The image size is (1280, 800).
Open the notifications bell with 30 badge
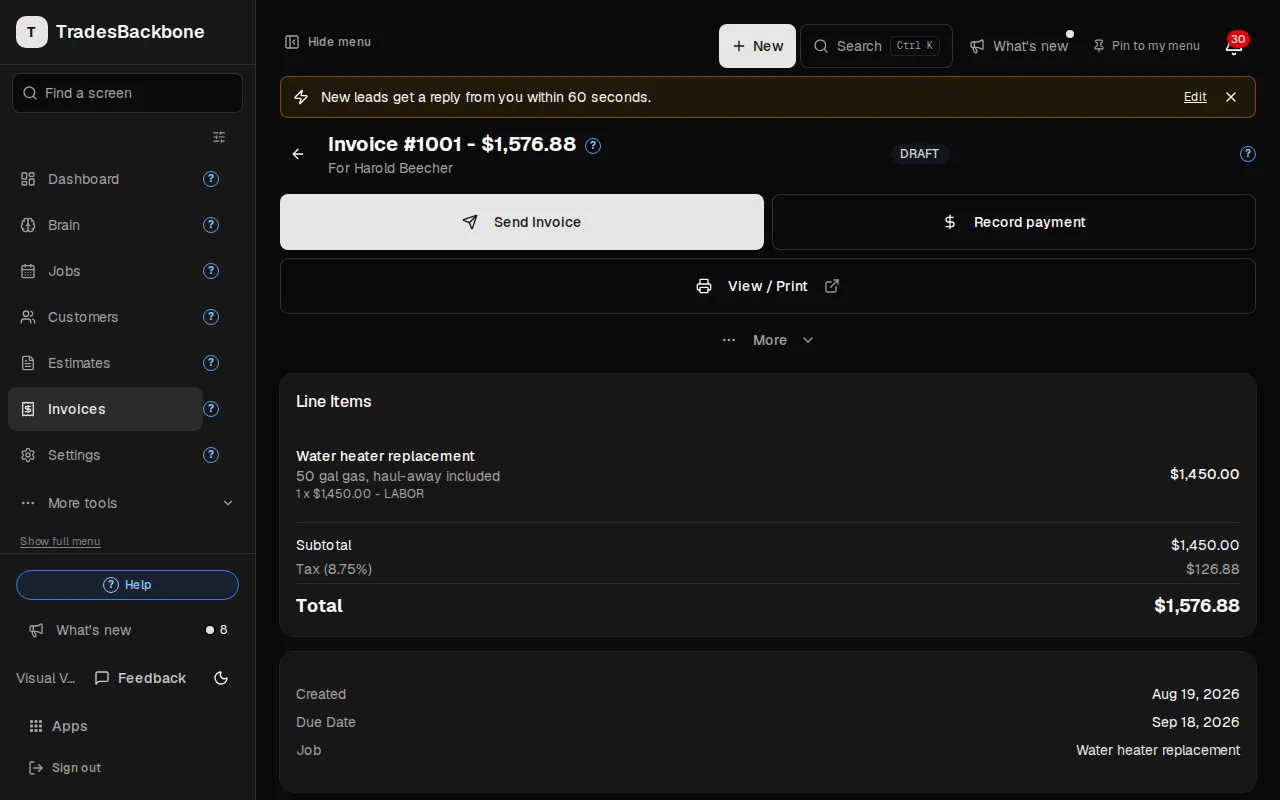(1234, 45)
